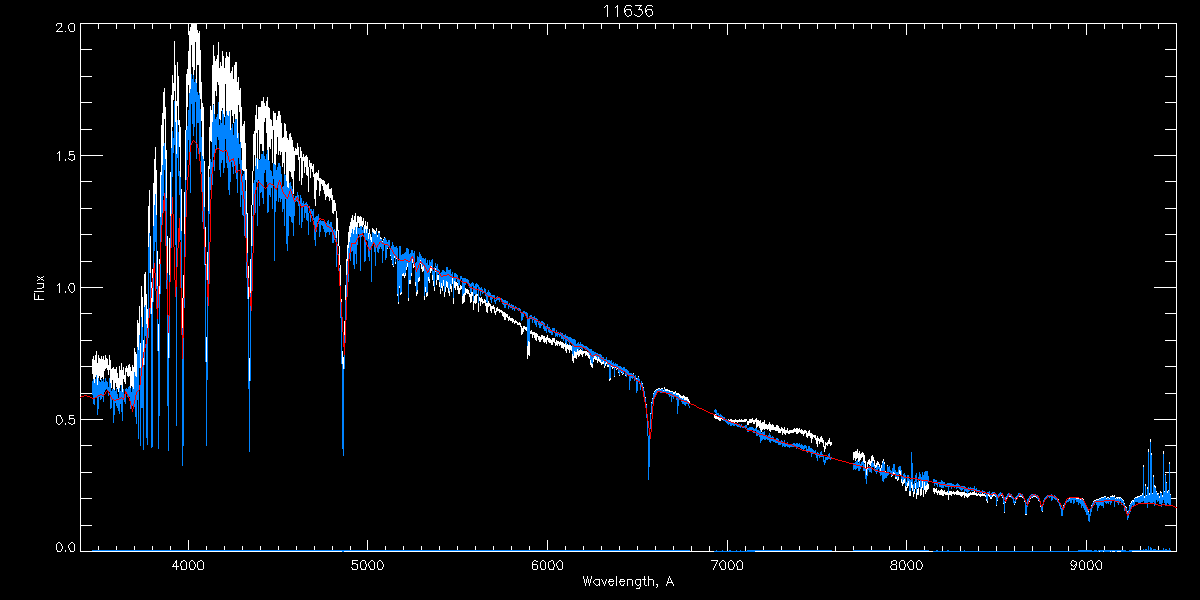Click the y-axis tick label 0.0
The height and width of the screenshot is (600, 1200).
65,546
